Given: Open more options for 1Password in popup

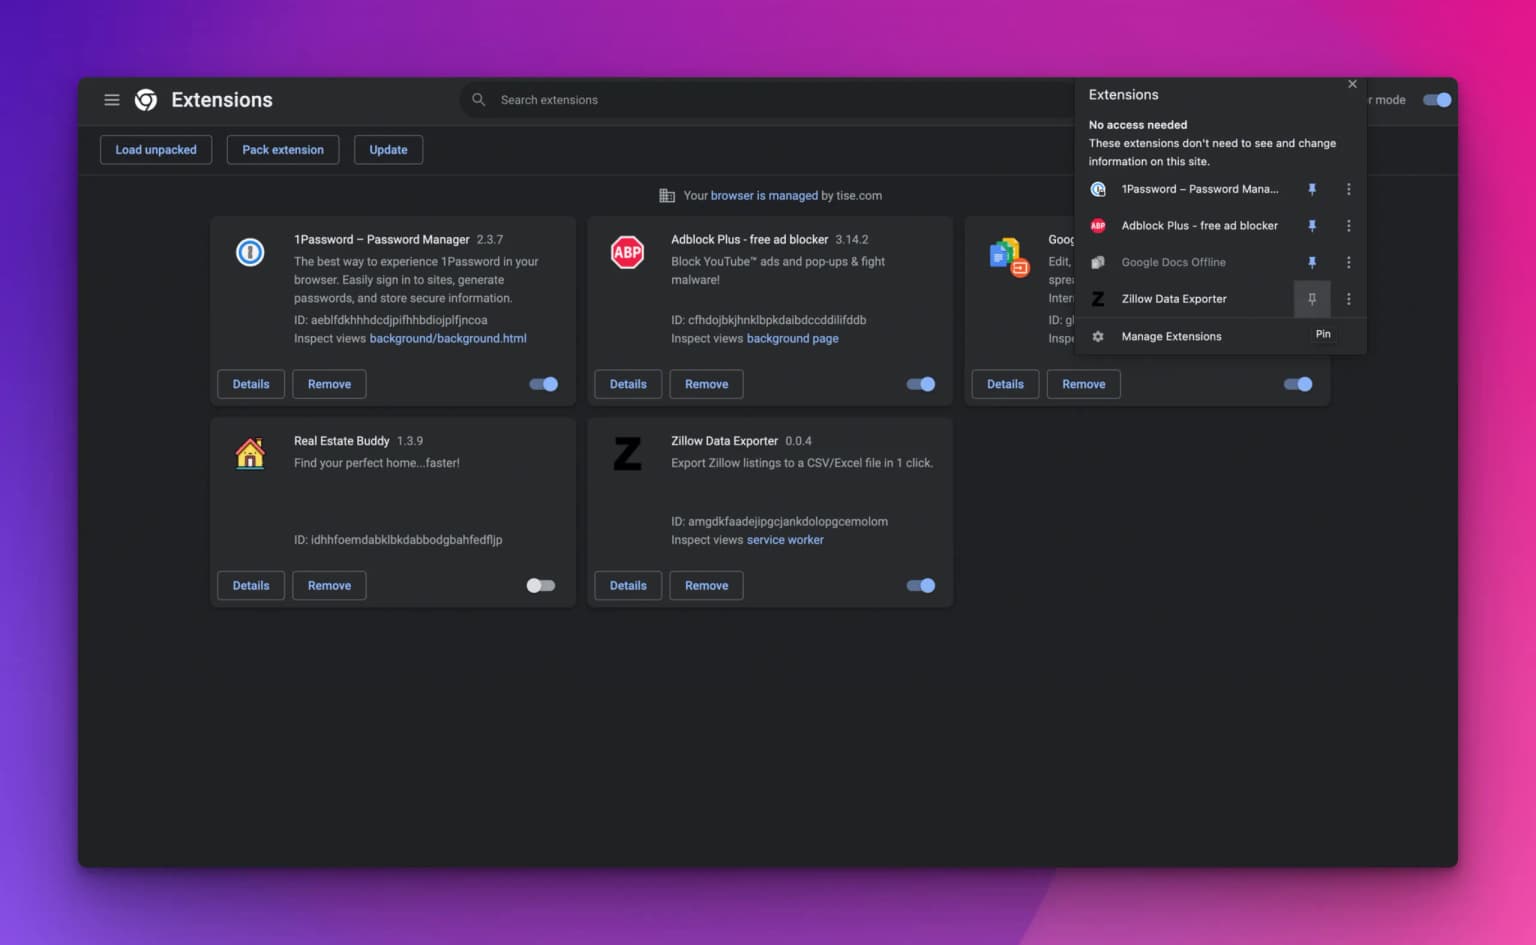Looking at the screenshot, I should click(x=1348, y=189).
